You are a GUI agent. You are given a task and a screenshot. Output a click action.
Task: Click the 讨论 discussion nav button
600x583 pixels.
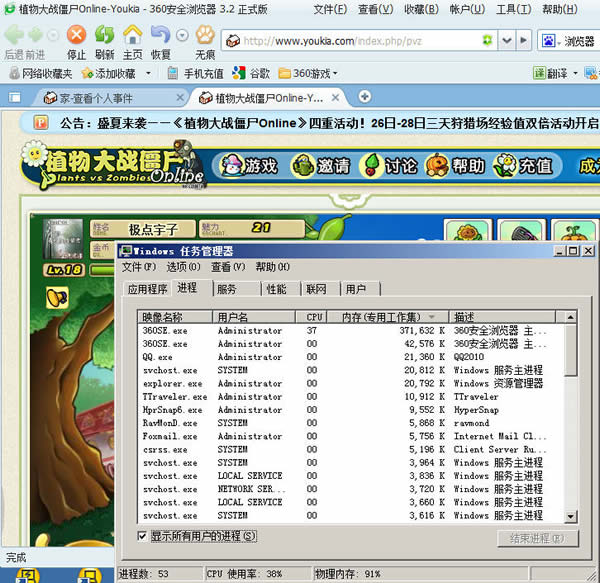coord(388,166)
